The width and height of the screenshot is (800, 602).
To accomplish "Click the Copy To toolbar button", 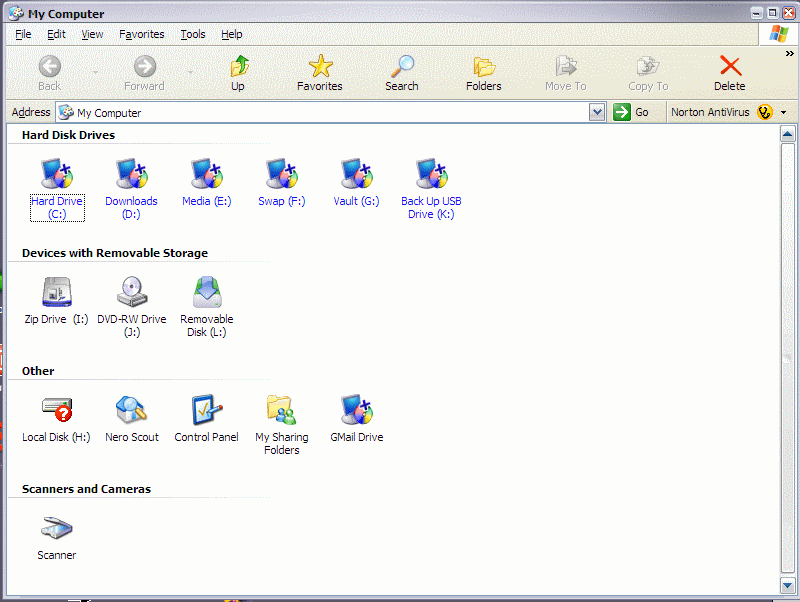I will point(648,73).
